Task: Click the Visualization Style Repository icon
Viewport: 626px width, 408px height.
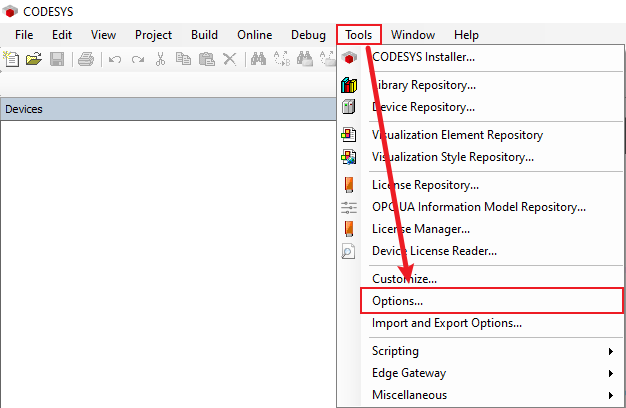Action: coord(349,157)
